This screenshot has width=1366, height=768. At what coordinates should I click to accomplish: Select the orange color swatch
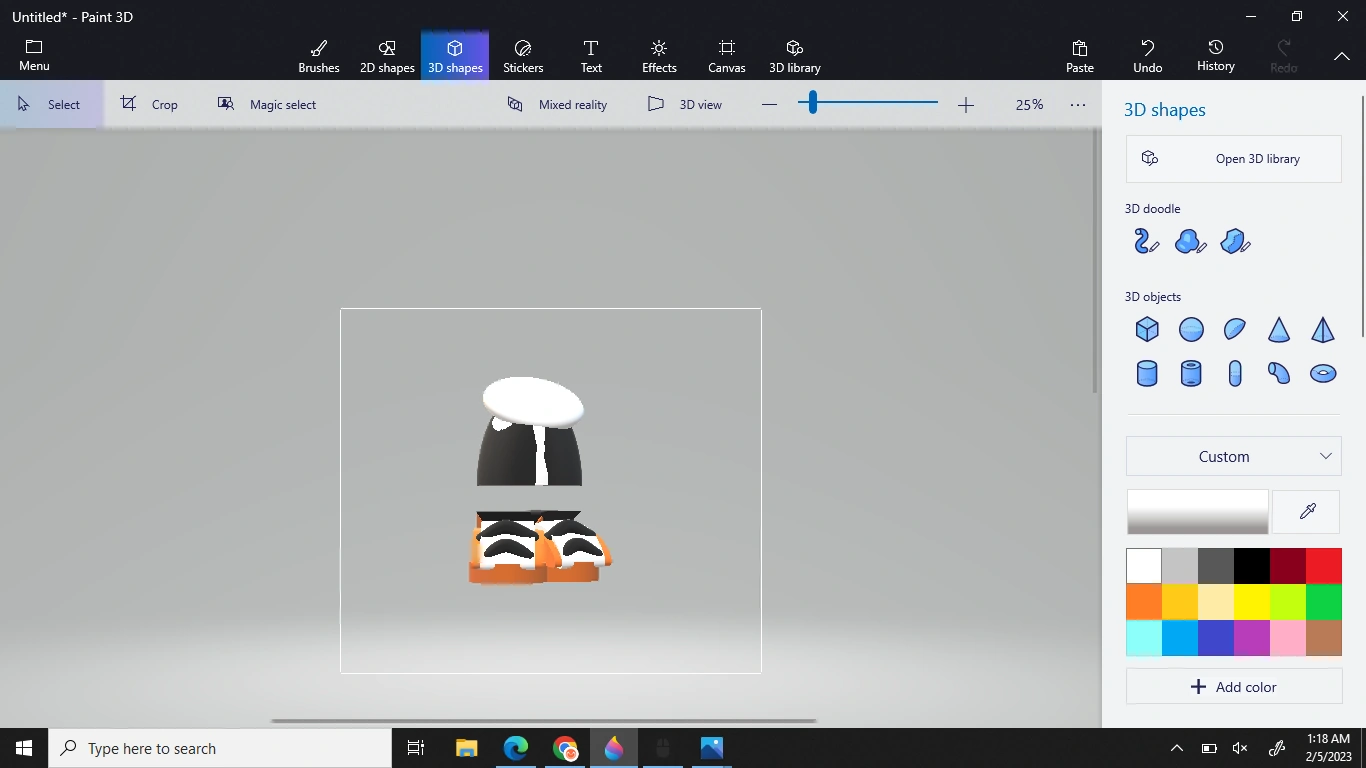tap(1144, 602)
